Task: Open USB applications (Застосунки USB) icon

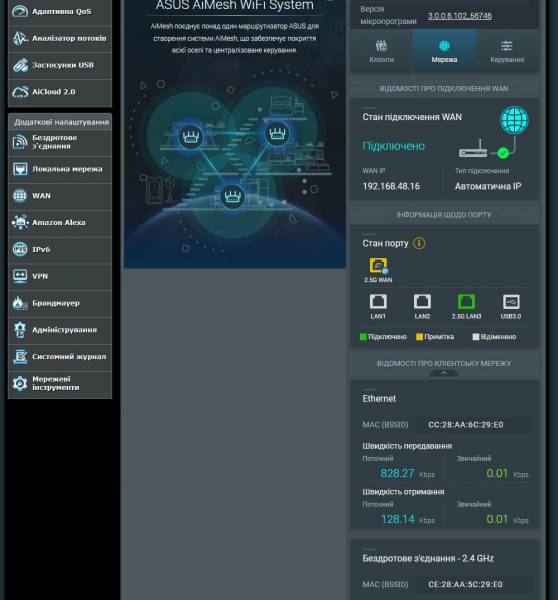Action: click(20, 65)
